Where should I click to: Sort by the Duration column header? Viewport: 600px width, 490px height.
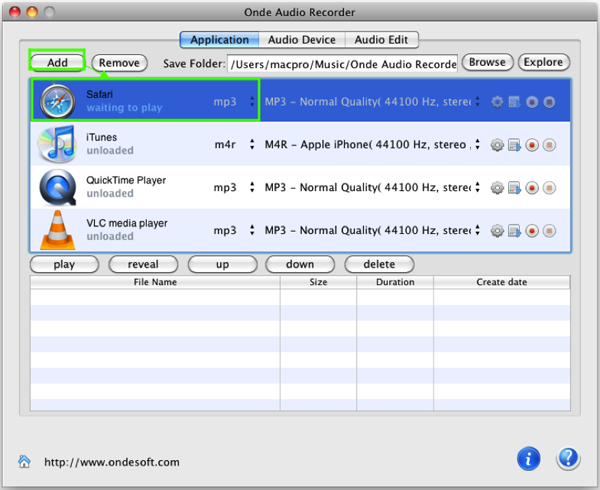coord(394,282)
